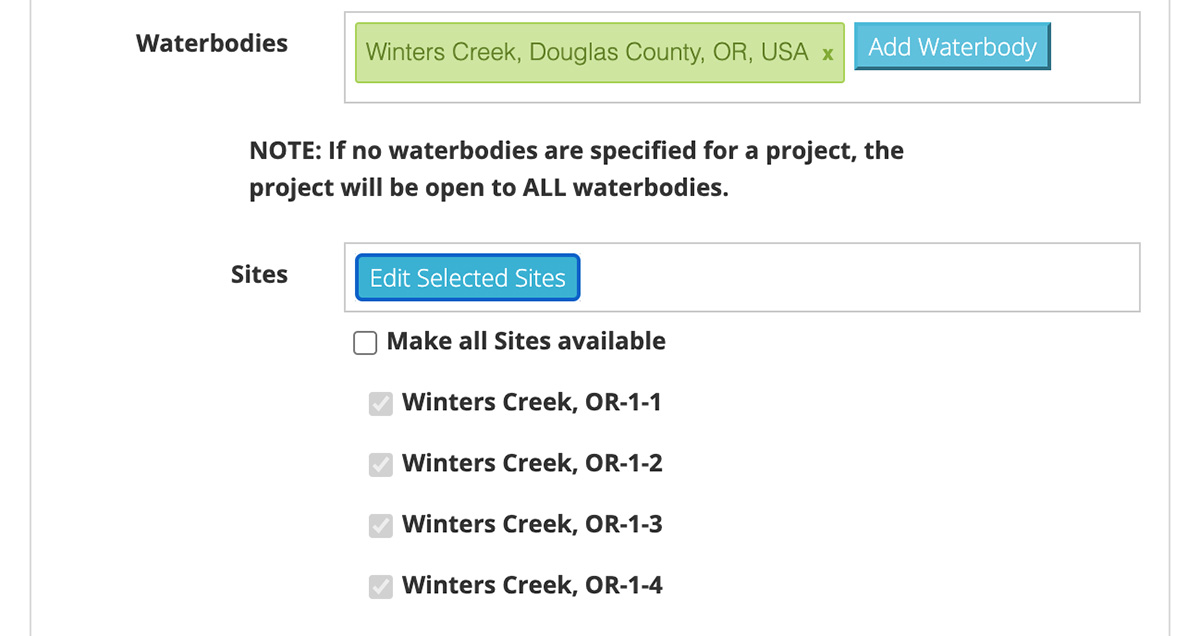Toggle the Winters Creek, OR-1-4 checkbox

point(381,587)
